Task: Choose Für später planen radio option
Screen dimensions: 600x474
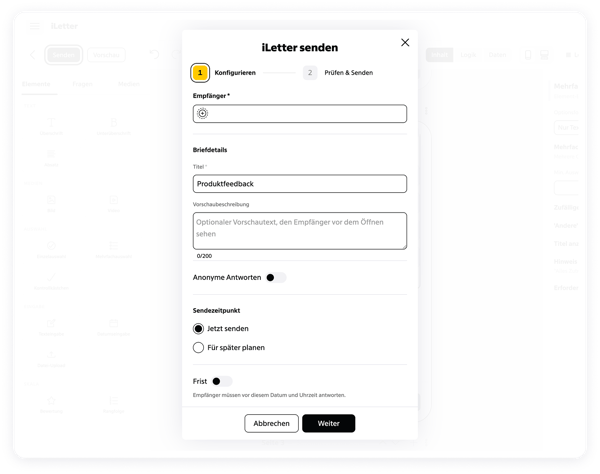Action: pyautogui.click(x=198, y=347)
